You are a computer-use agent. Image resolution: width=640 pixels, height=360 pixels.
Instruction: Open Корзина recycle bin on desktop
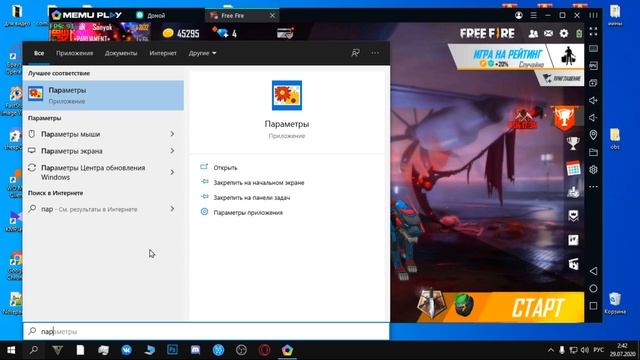click(x=615, y=303)
